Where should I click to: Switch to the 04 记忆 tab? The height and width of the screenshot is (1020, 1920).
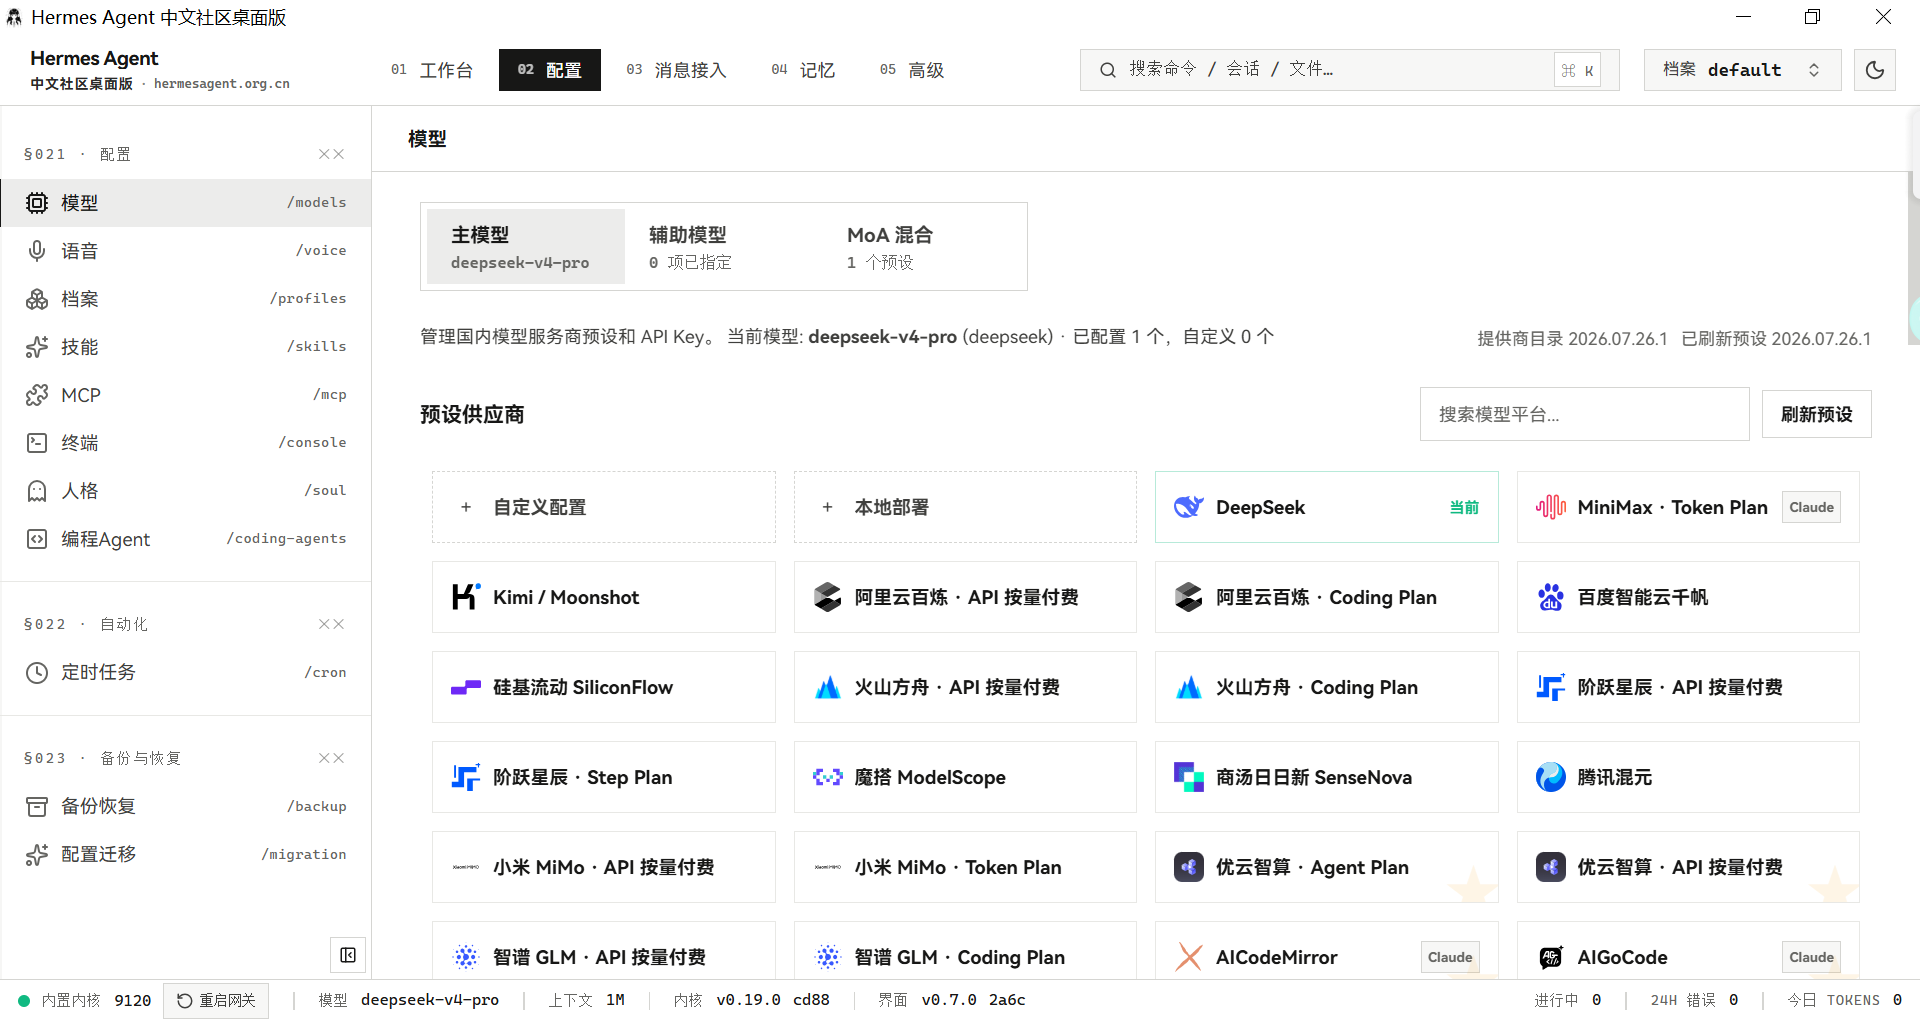tap(803, 70)
